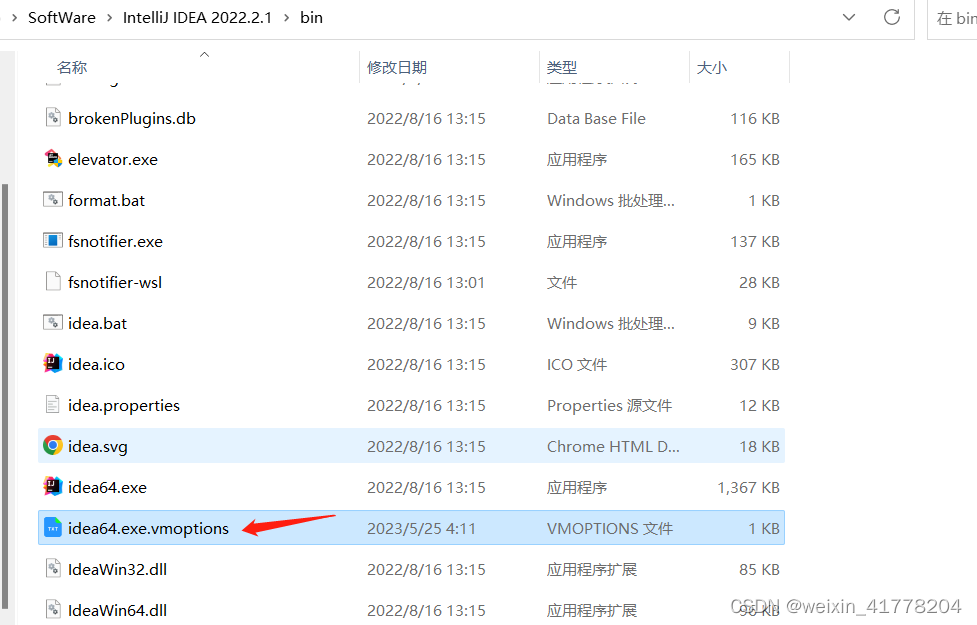Select the IdeaWin64.dll extension file
Viewport: 977px width, 625px height.
[119, 610]
